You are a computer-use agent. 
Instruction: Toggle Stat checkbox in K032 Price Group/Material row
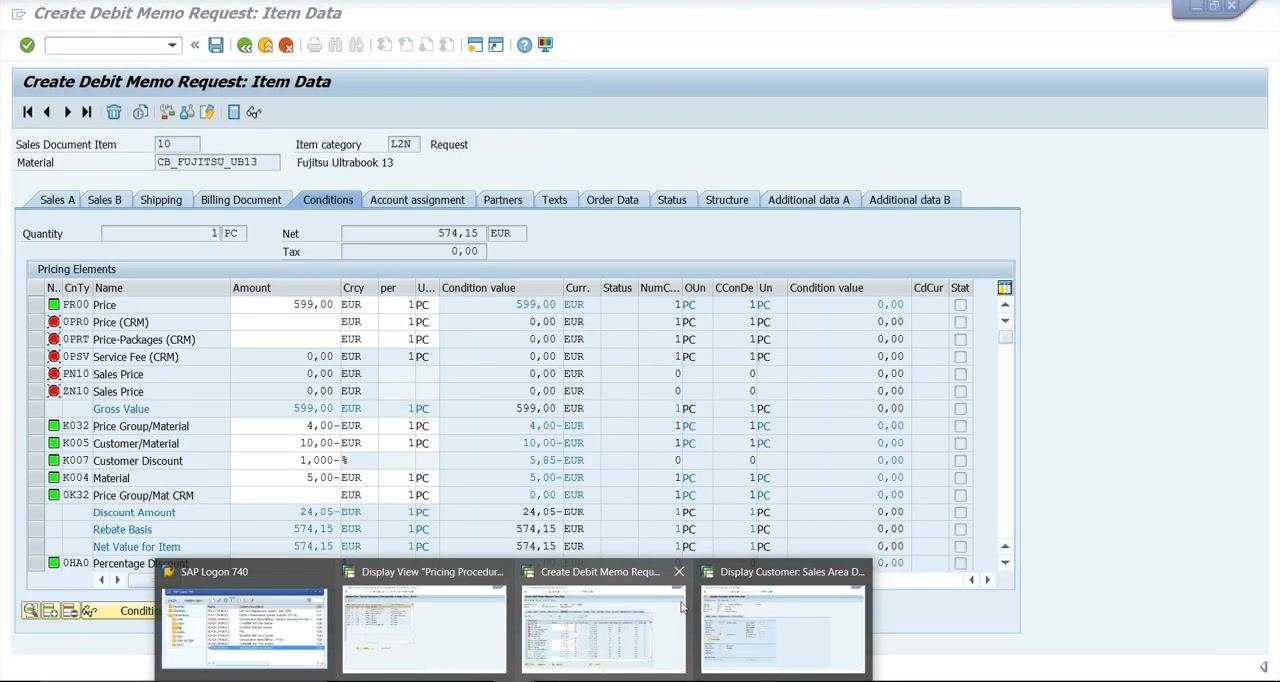(x=960, y=426)
